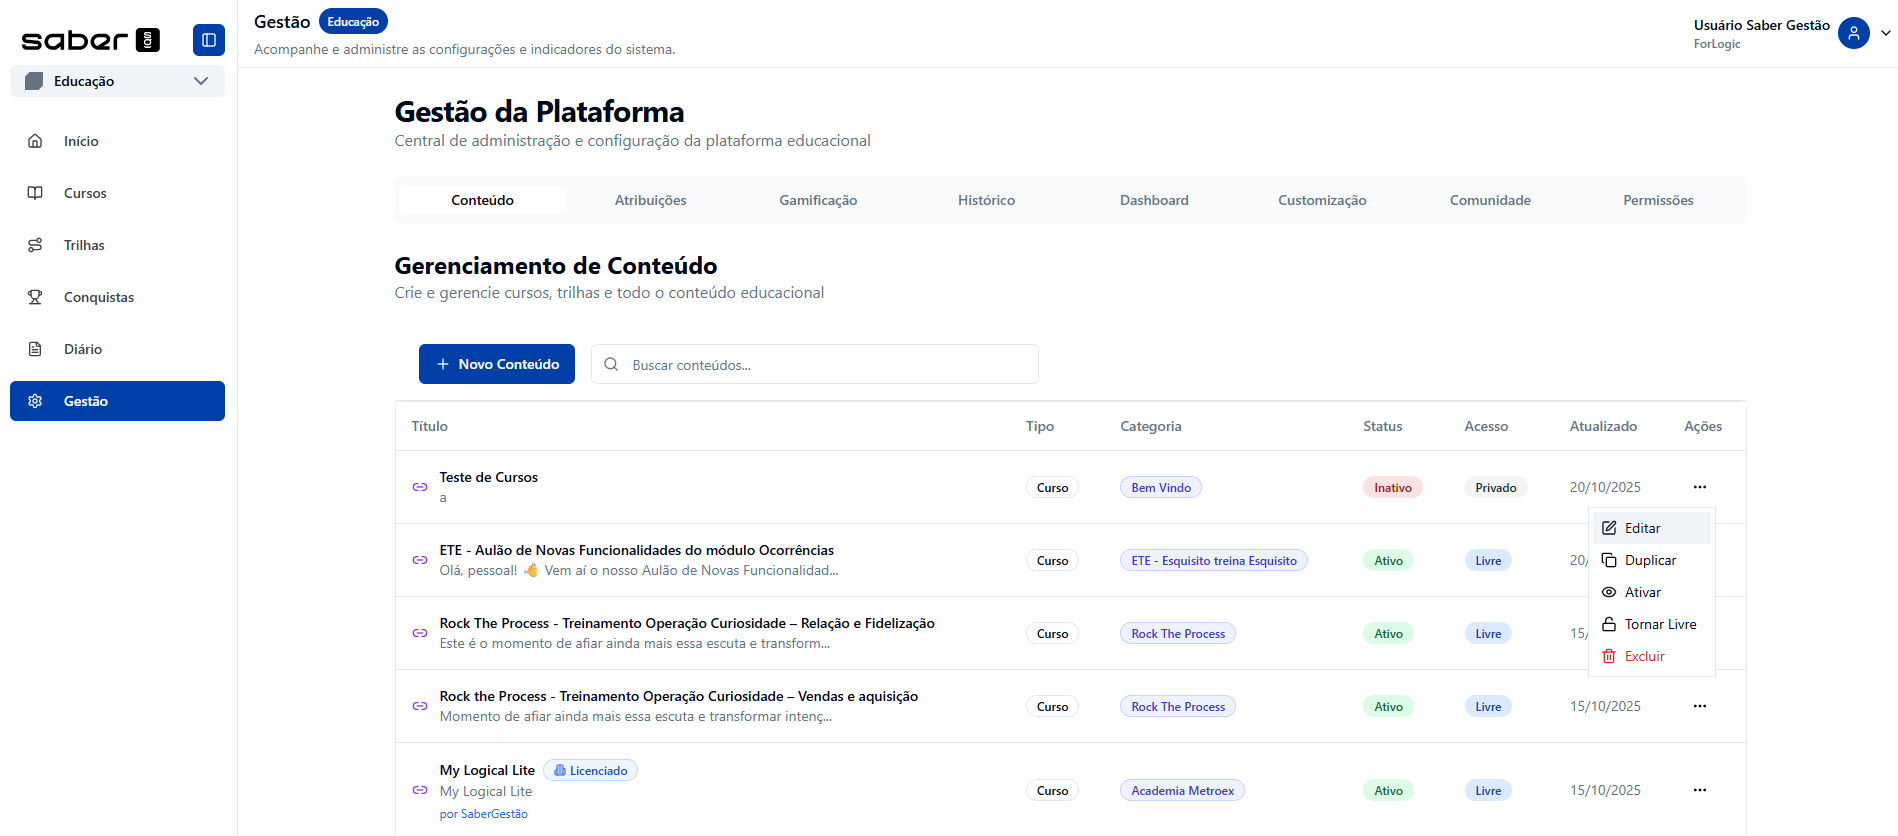Click the Rock The Process category tag
The height and width of the screenshot is (836, 1898).
point(1177,634)
